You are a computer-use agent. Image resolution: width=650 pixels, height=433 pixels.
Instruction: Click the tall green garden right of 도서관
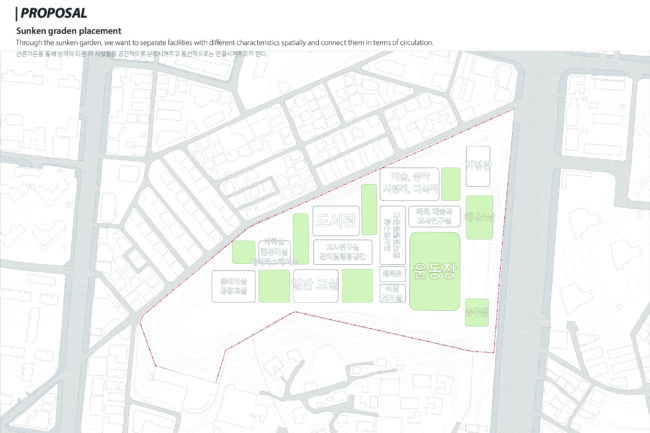coord(369,209)
